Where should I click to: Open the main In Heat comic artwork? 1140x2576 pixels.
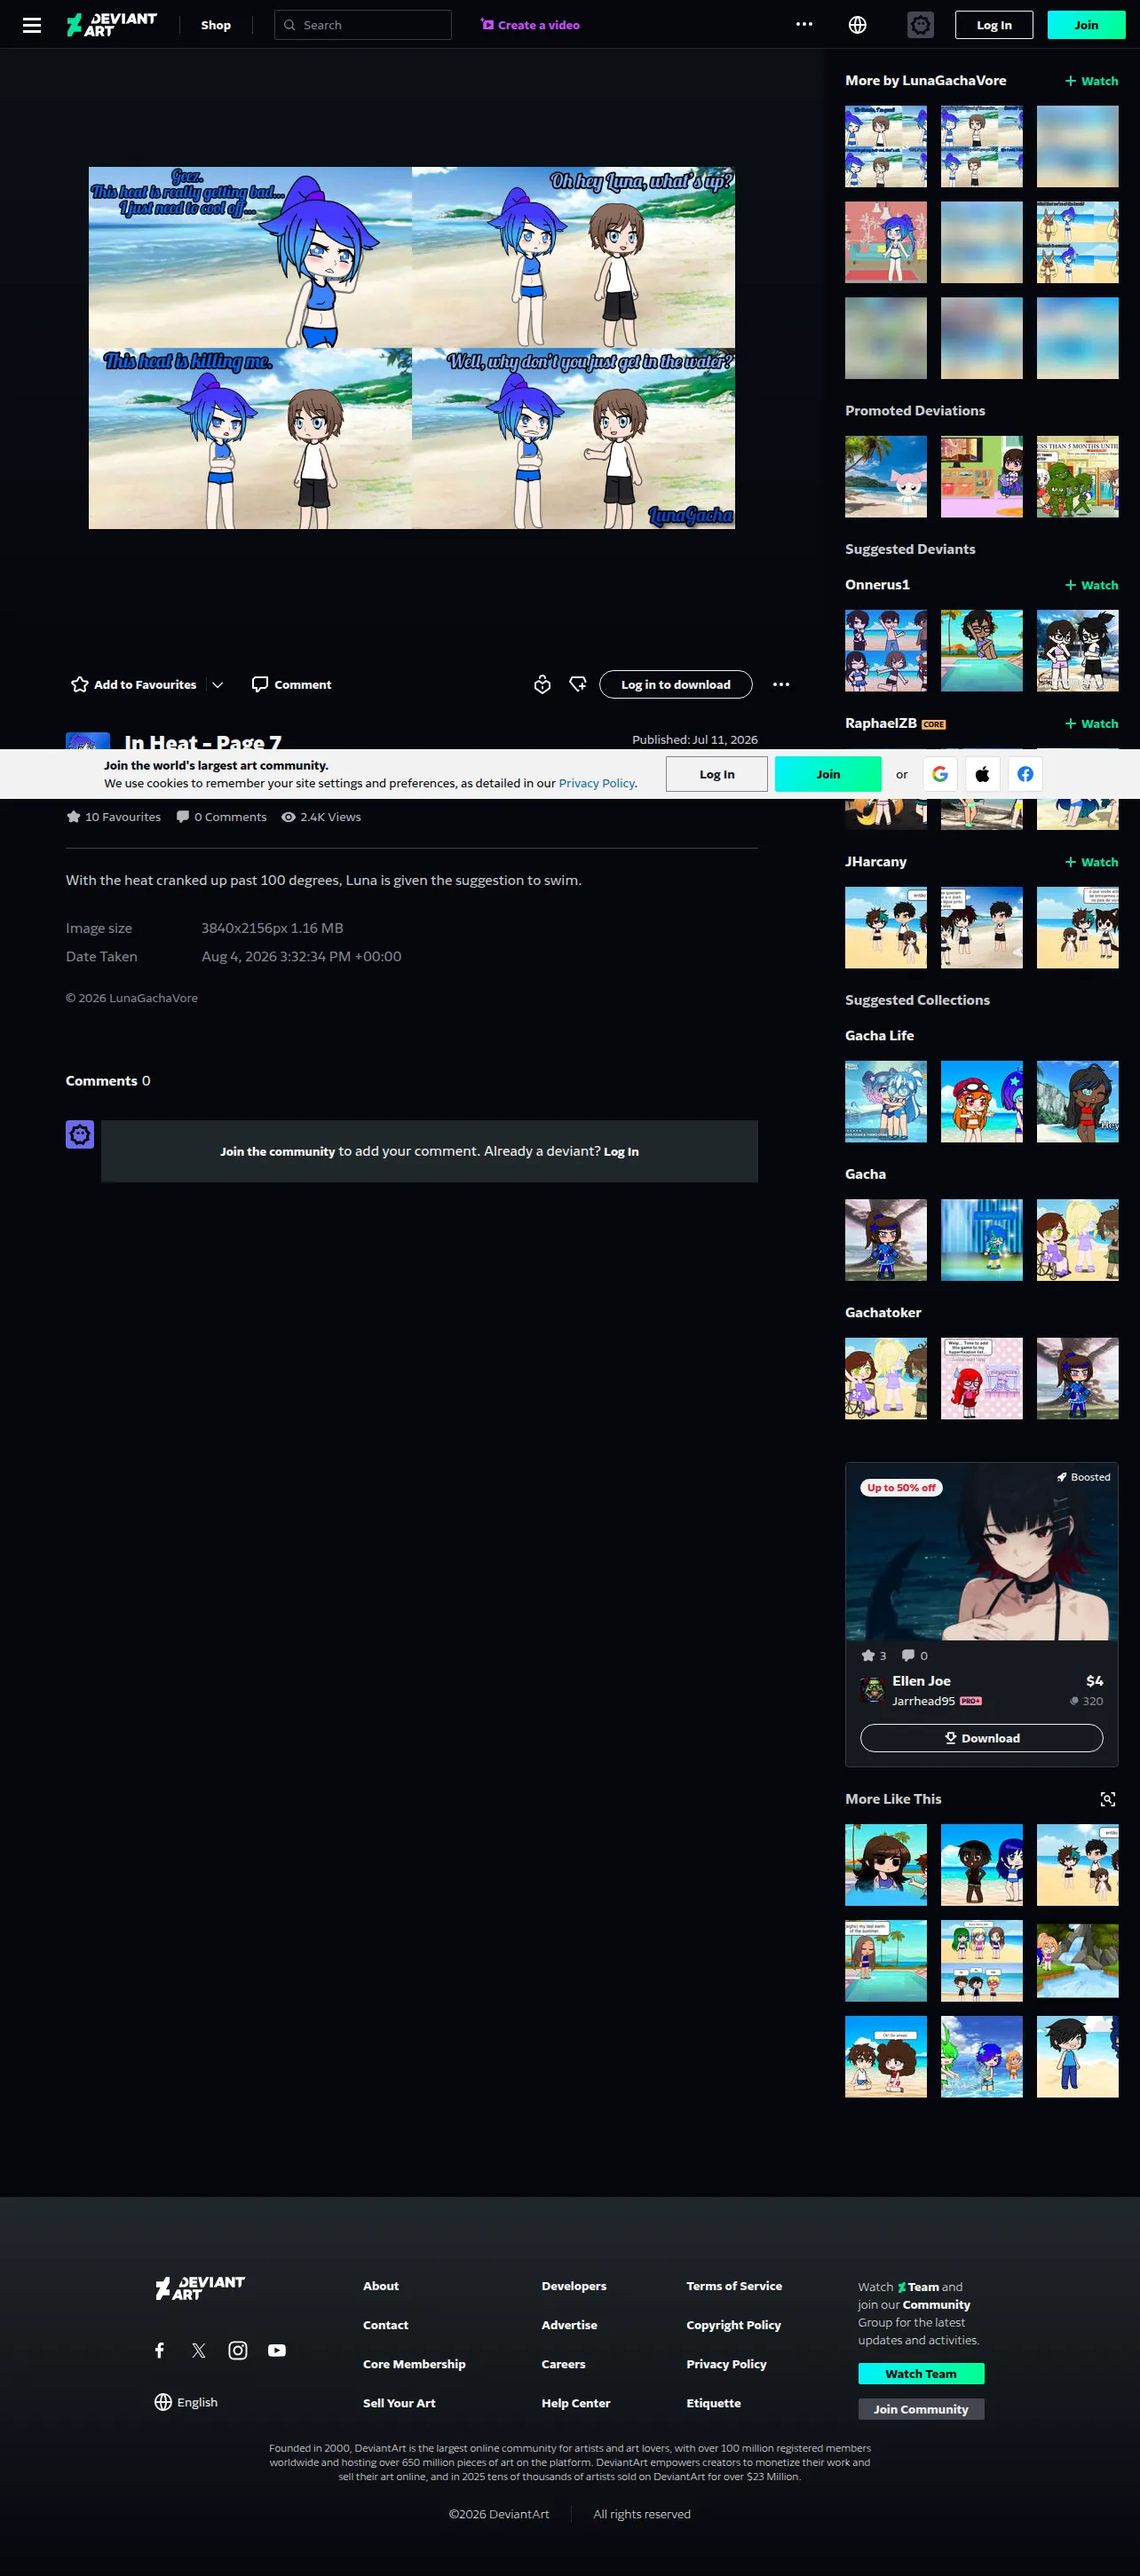tap(412, 348)
